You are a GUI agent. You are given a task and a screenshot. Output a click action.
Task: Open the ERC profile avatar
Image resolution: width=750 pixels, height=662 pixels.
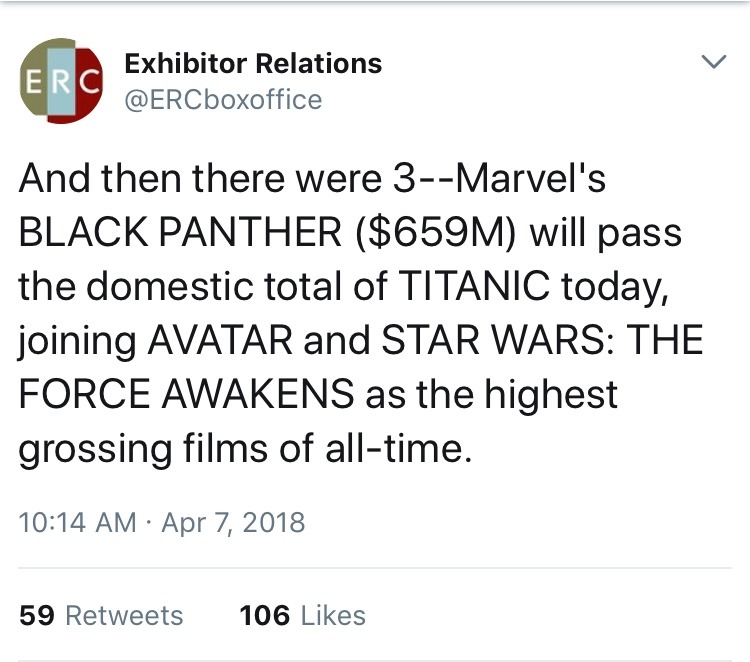[x=61, y=81]
